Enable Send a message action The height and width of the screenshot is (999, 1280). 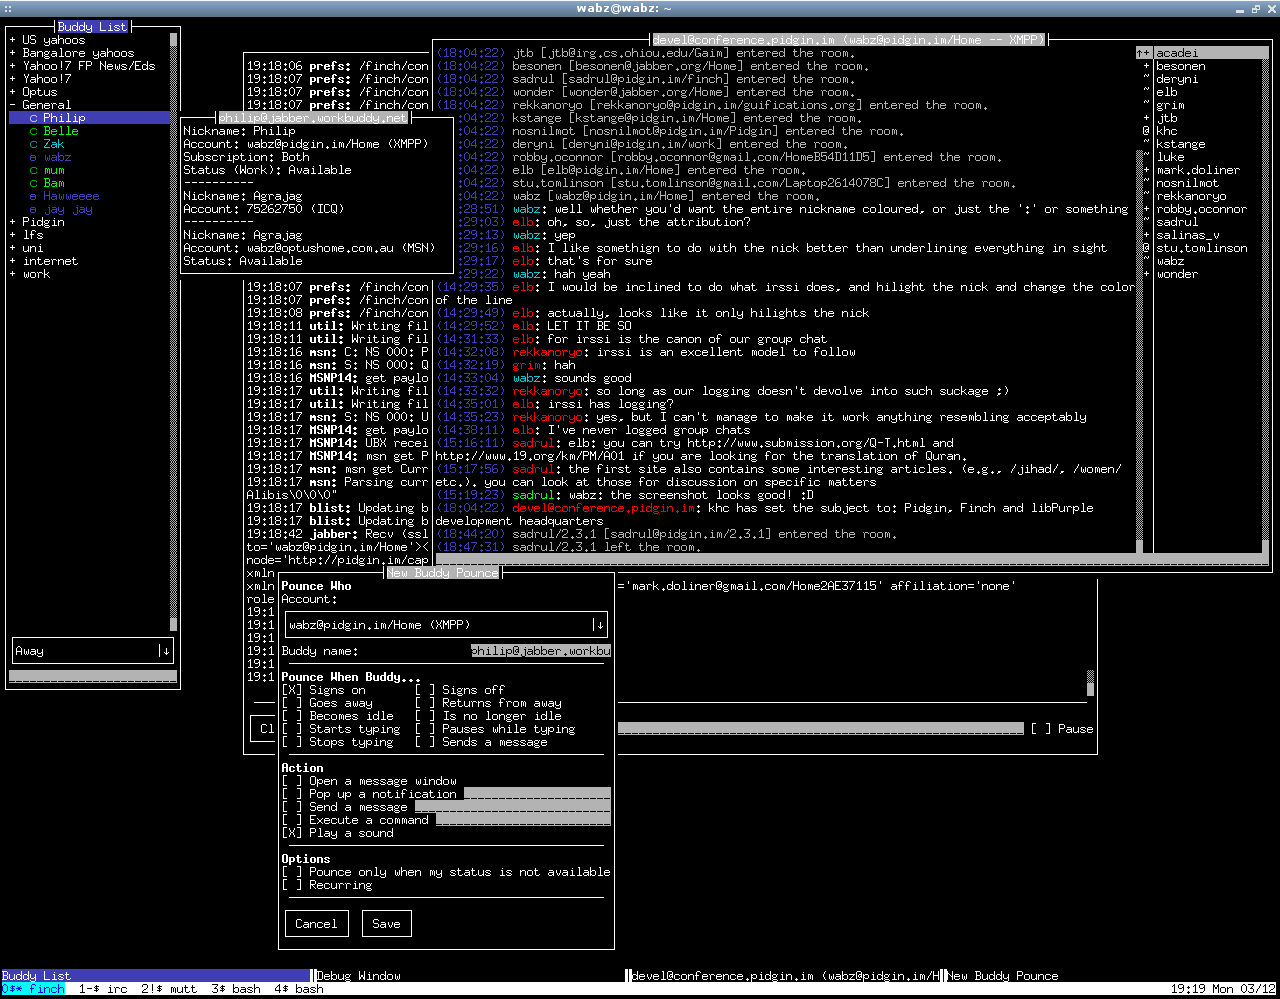[292, 807]
